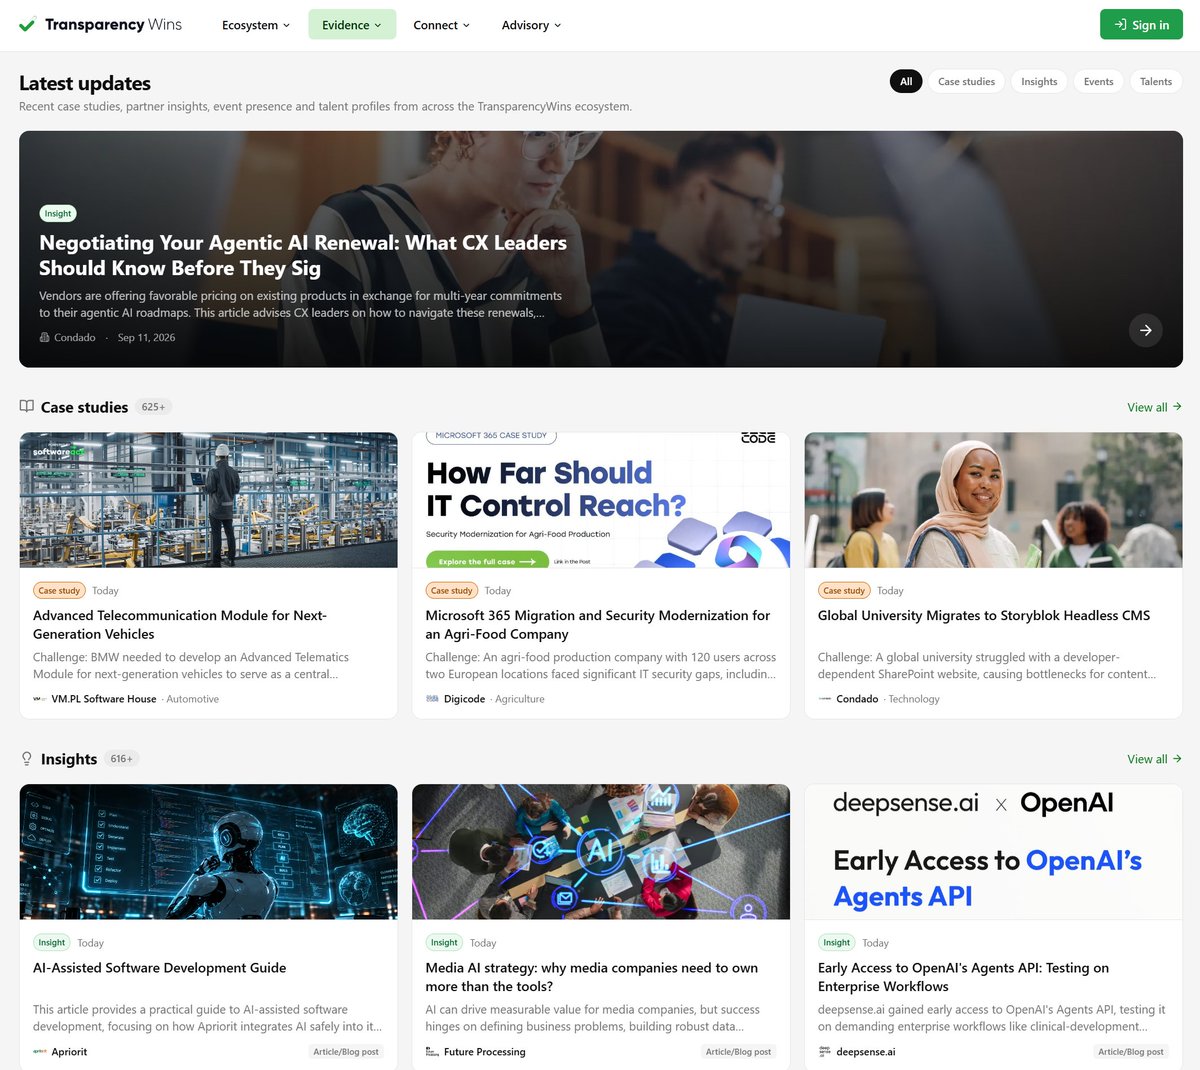Image resolution: width=1200 pixels, height=1070 pixels.
Task: Expand the Evidence dropdown menu
Action: (x=352, y=25)
